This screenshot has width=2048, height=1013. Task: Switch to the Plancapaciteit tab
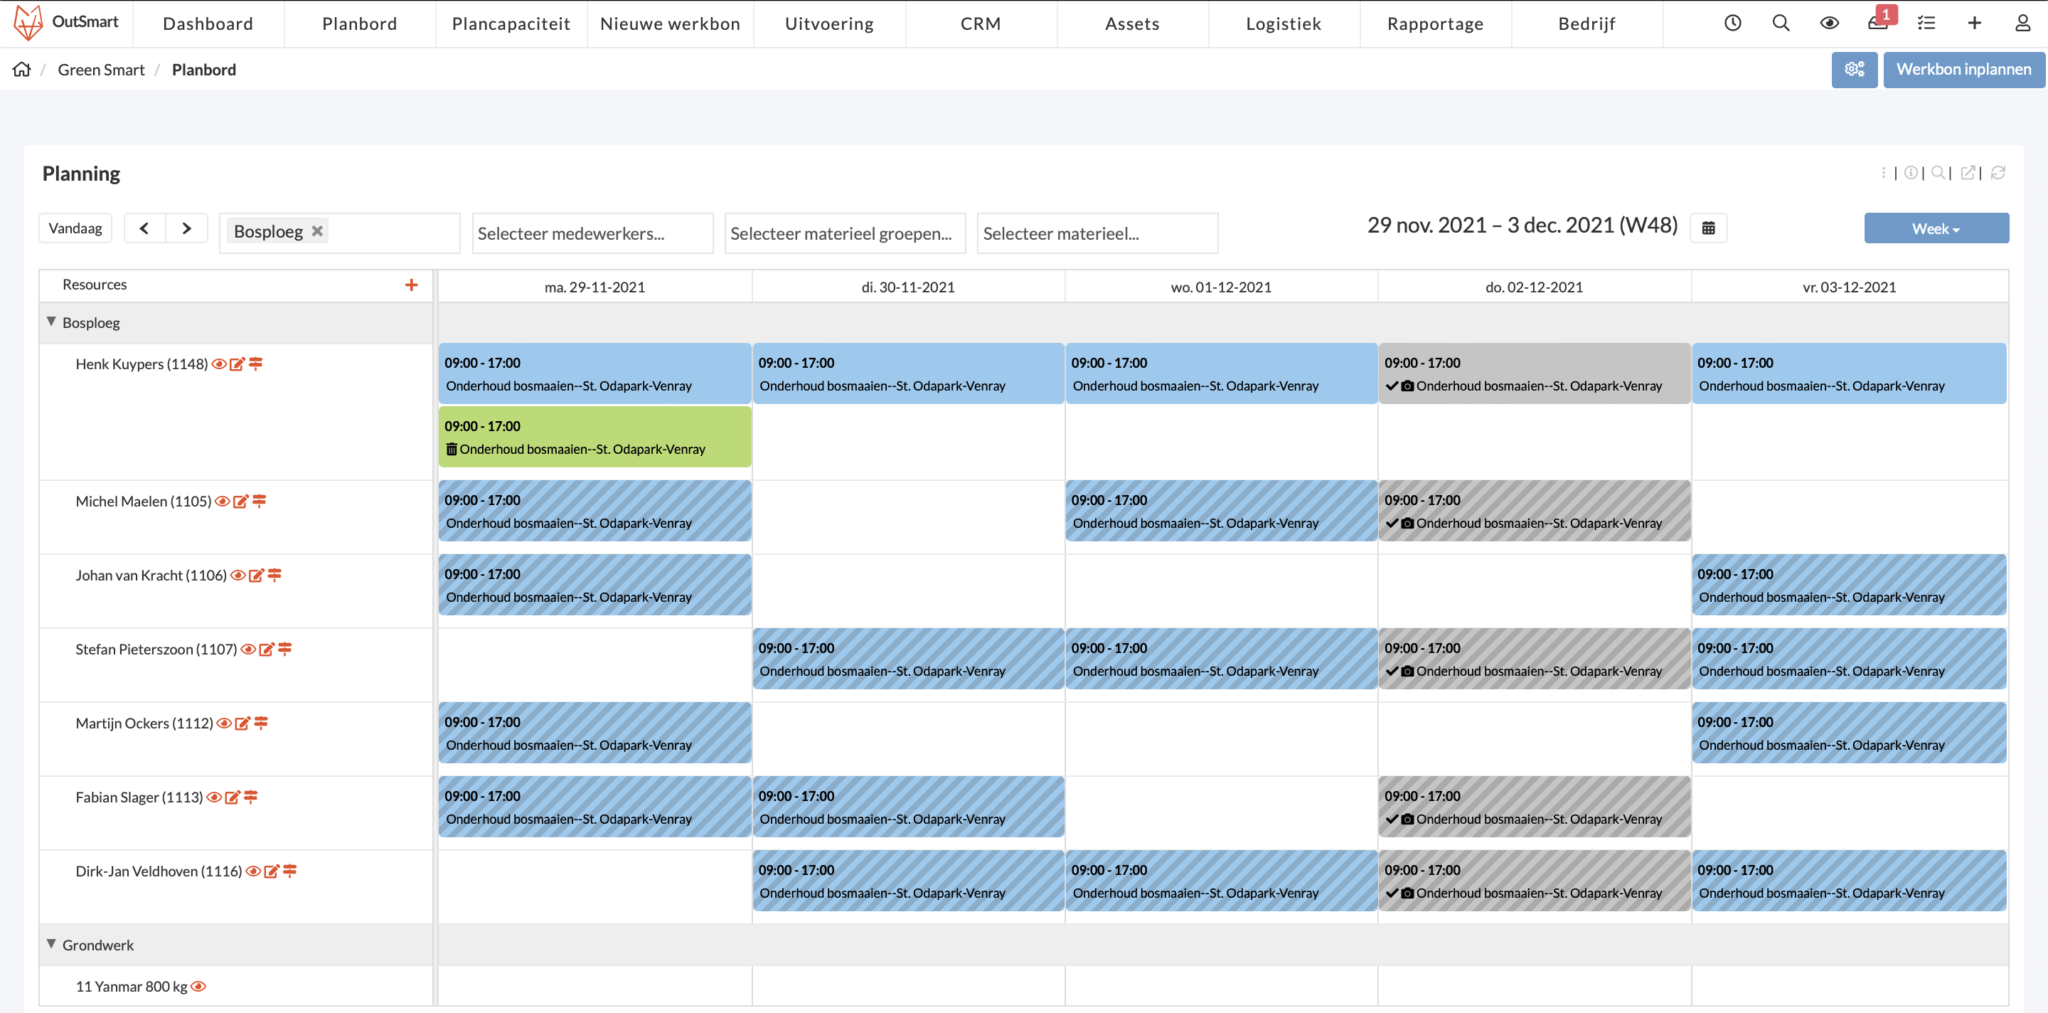click(511, 23)
